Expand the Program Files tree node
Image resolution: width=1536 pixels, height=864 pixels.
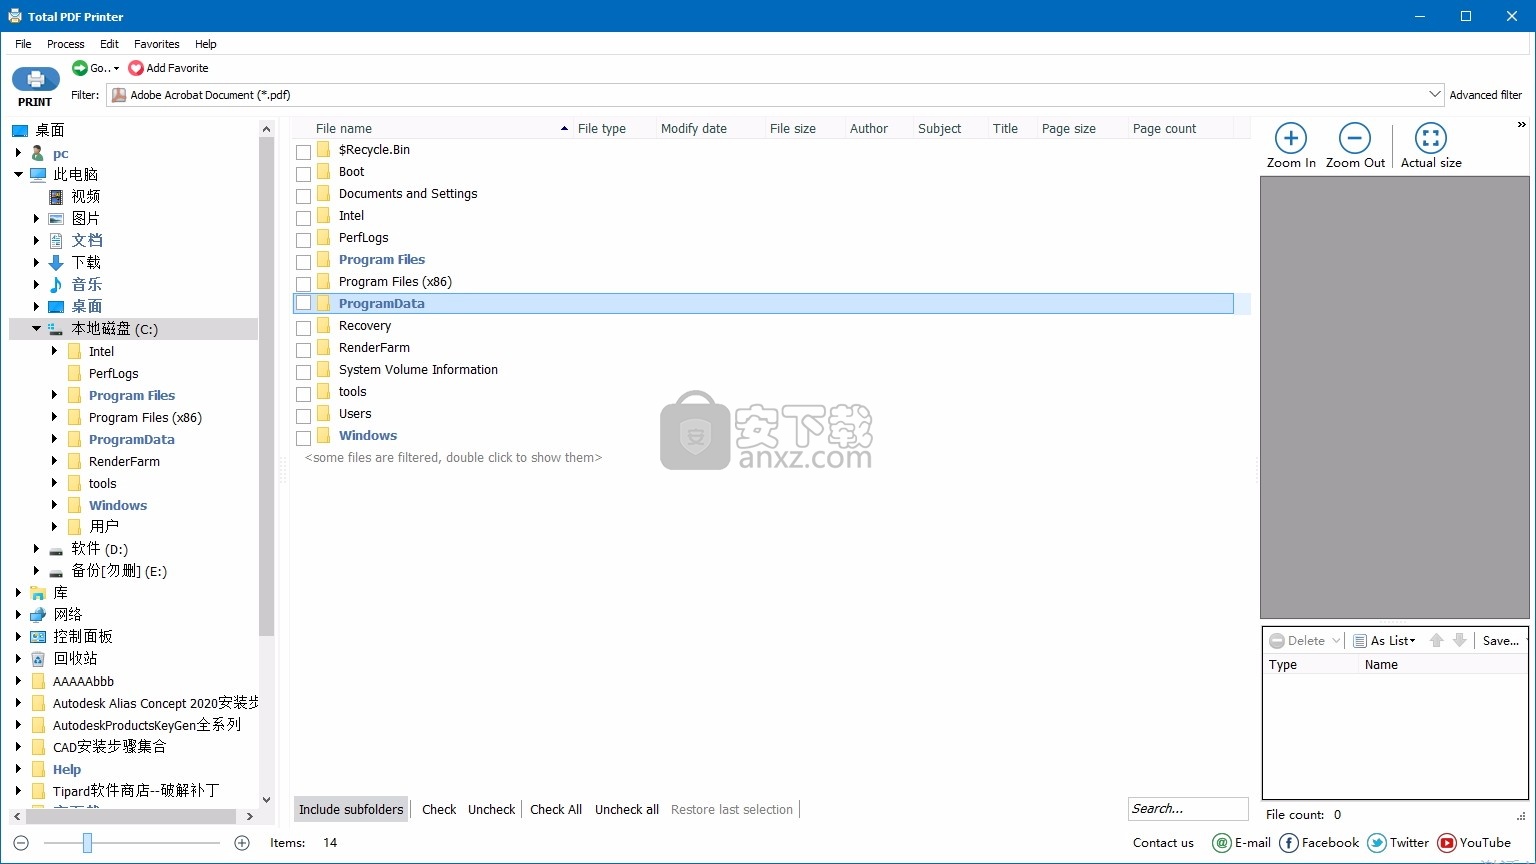point(54,395)
